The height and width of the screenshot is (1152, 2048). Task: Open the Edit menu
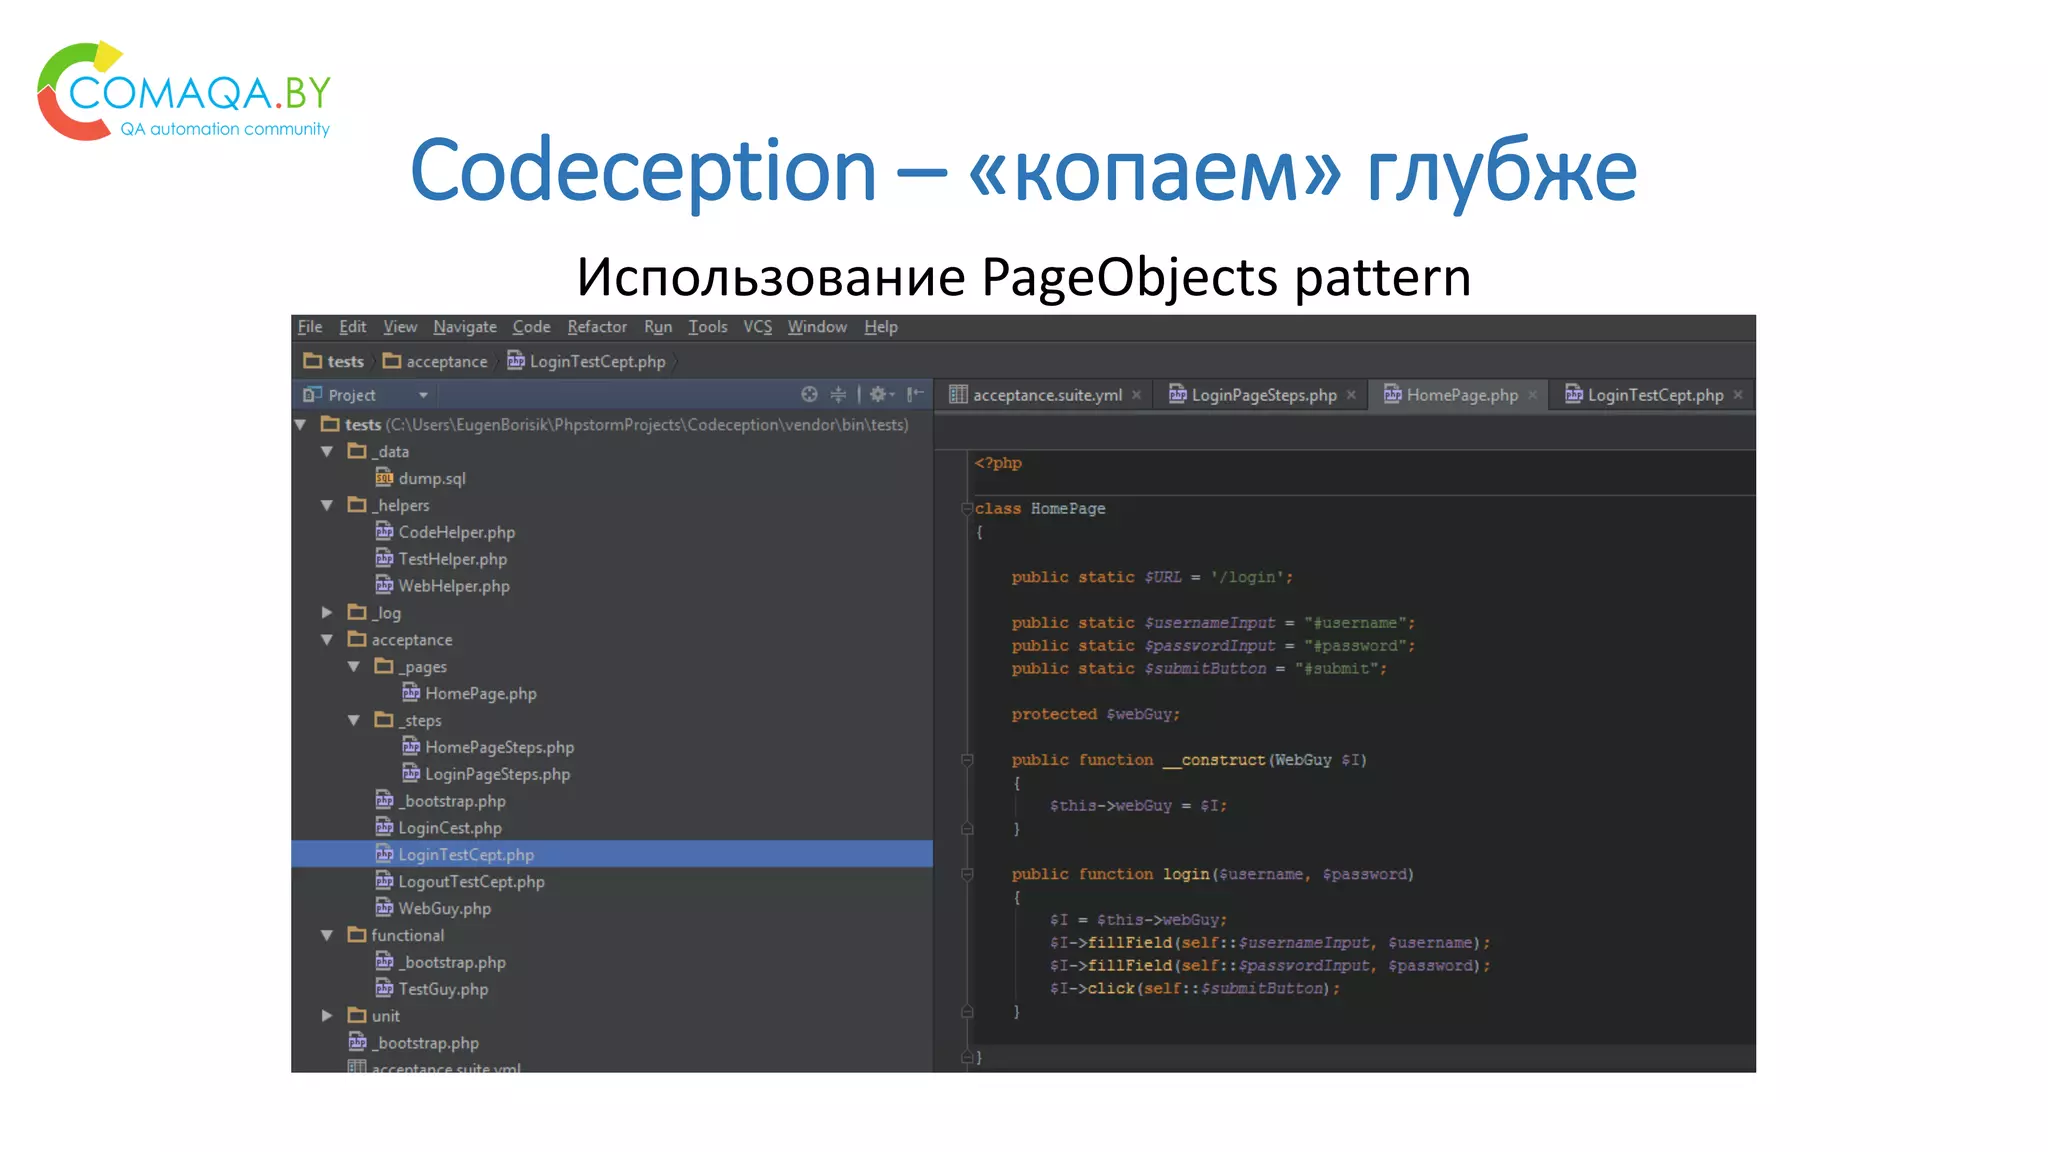pos(352,327)
